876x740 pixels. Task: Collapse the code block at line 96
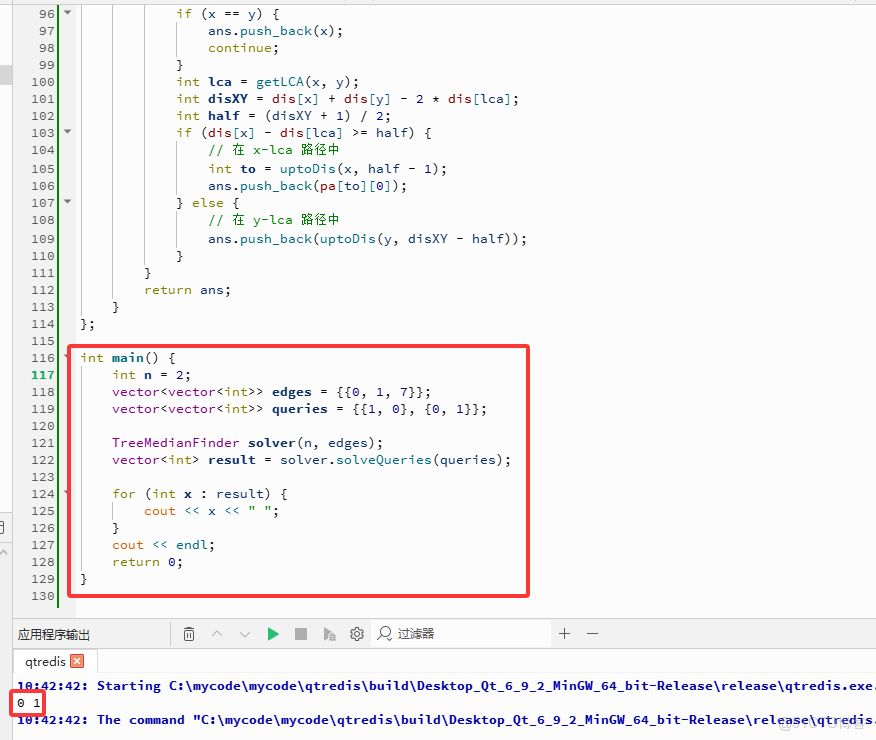(68, 12)
